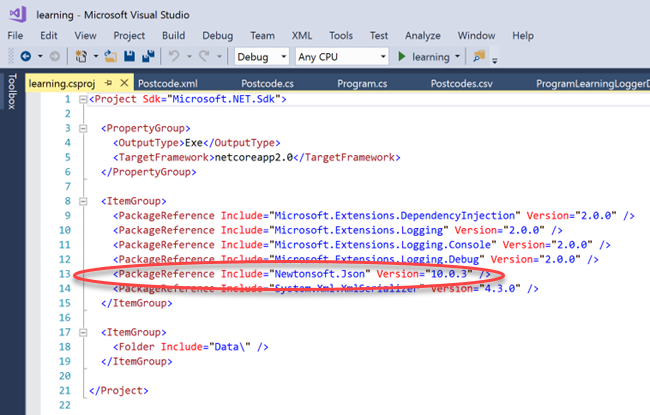Click line number 13 in the gutter
The height and width of the screenshot is (415, 650).
(x=65, y=274)
